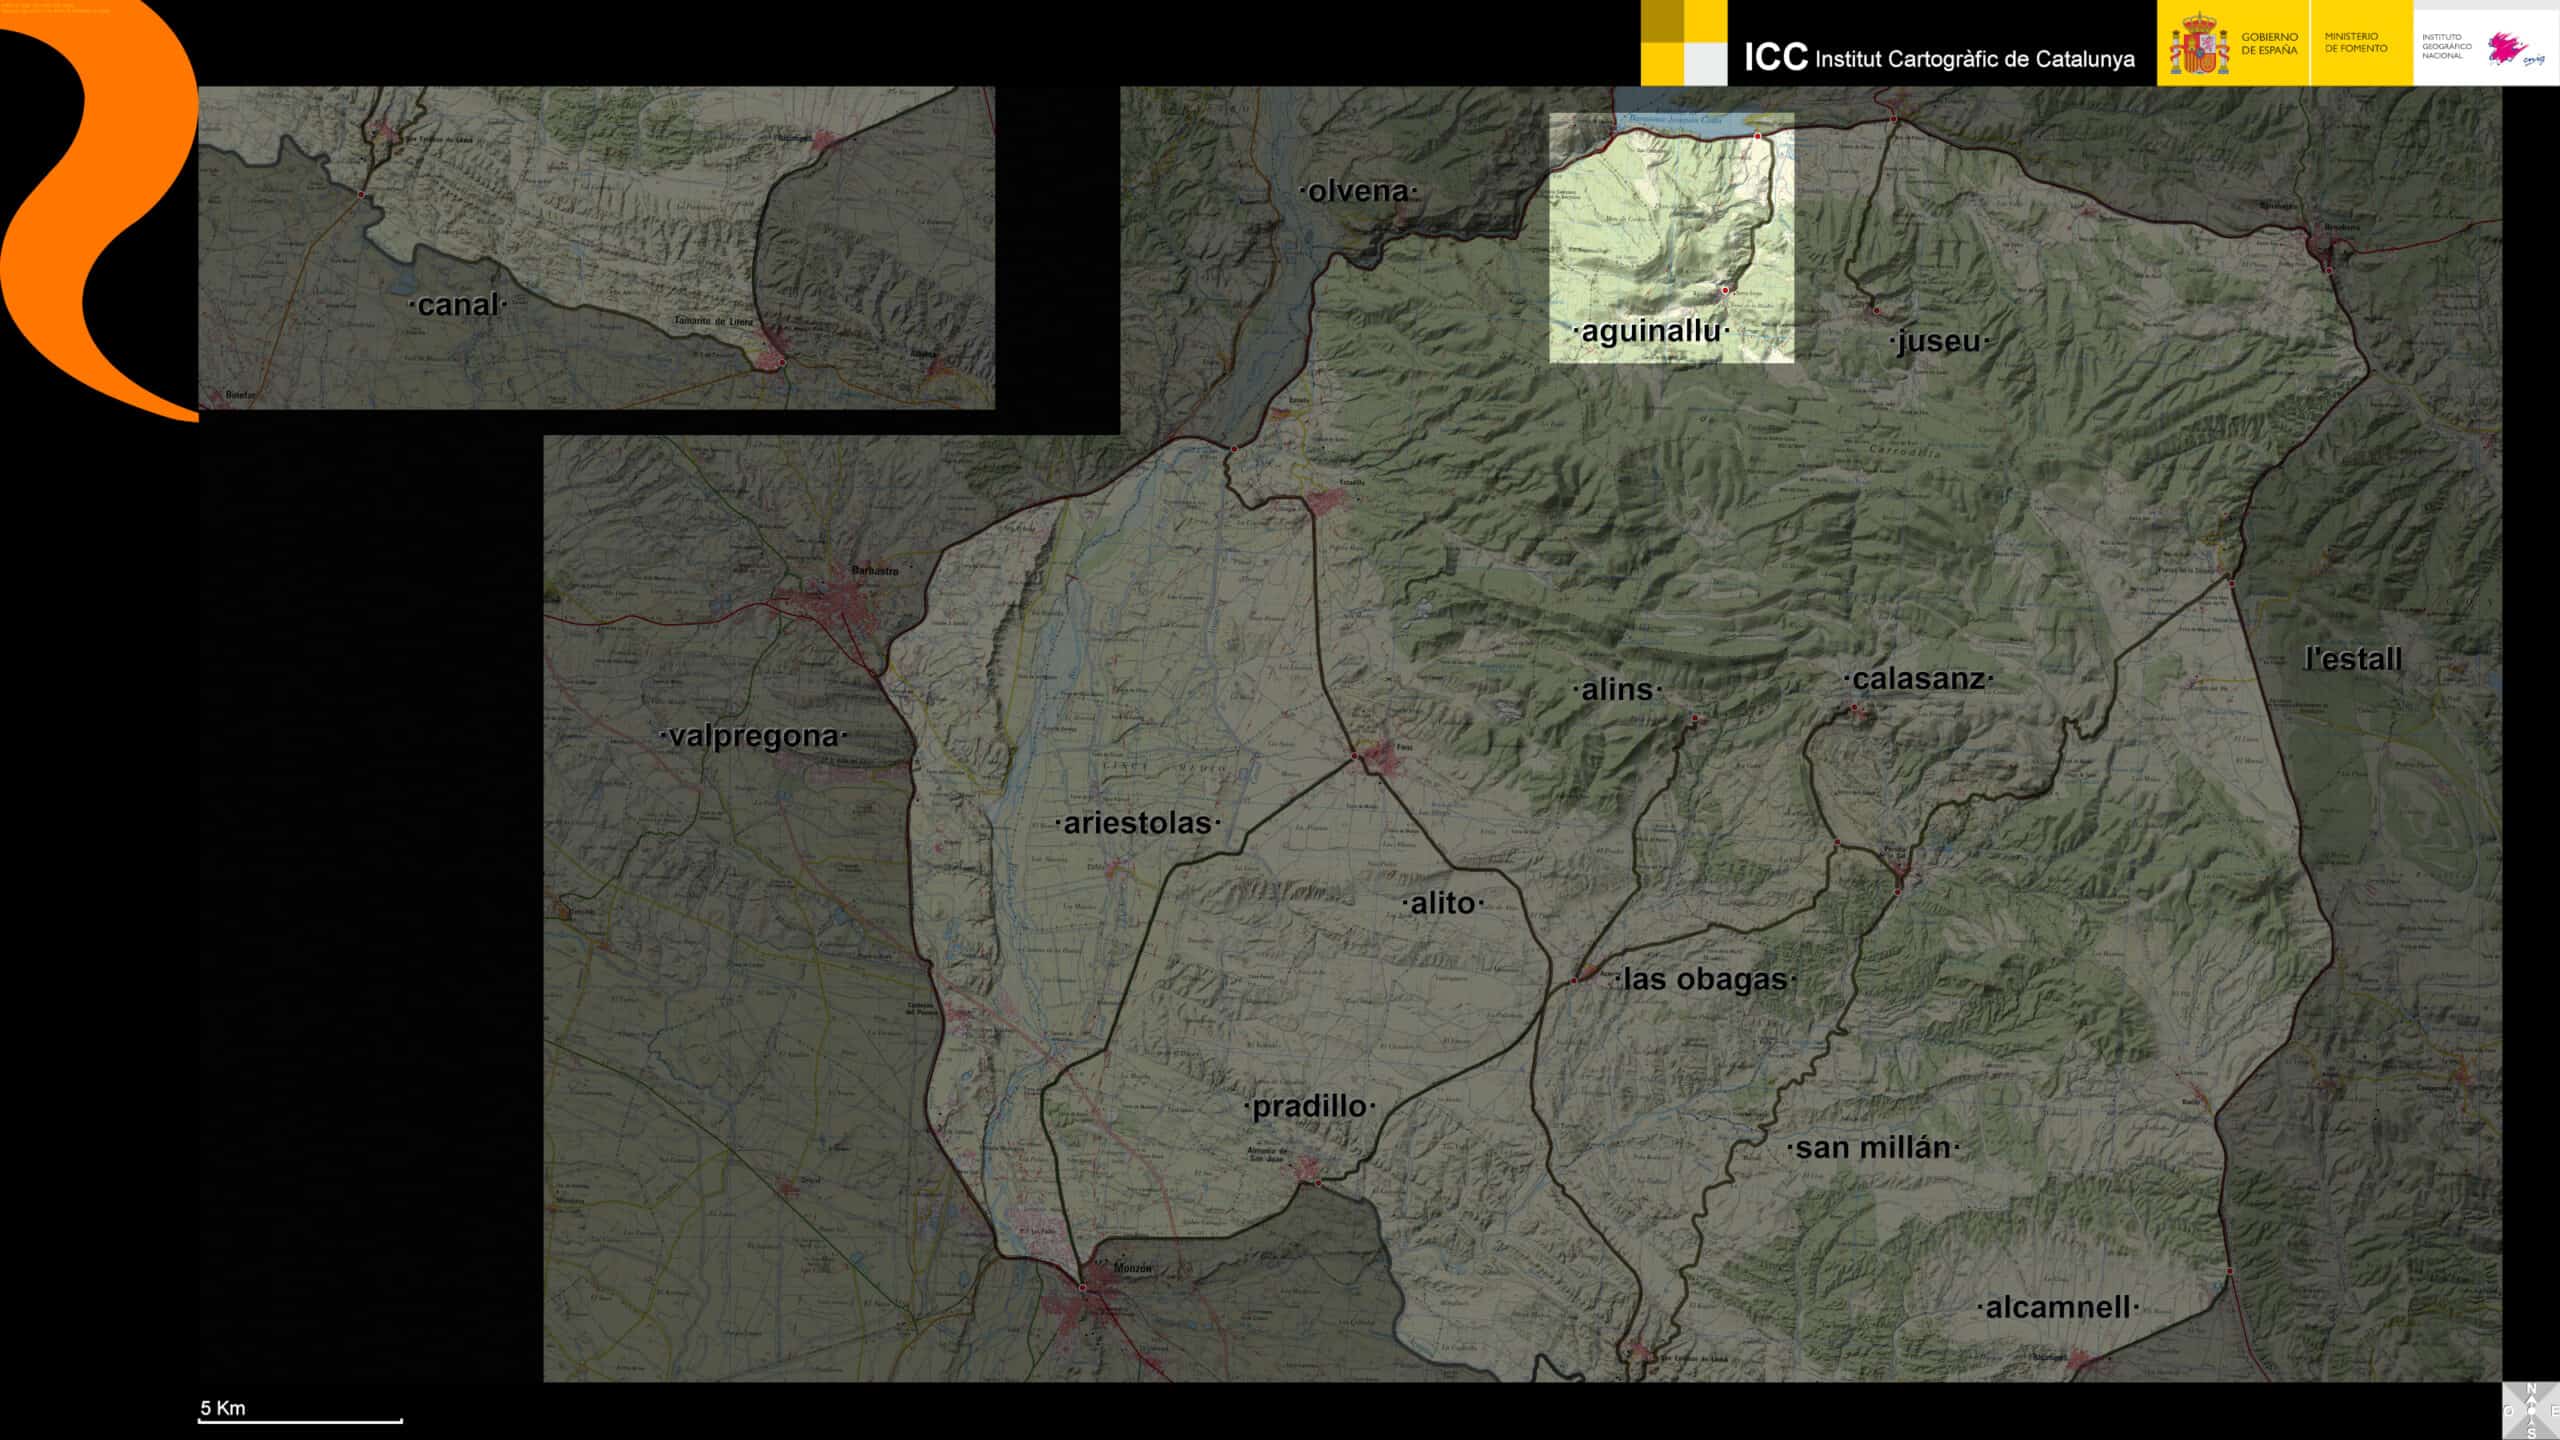Click the ICC yellow squares logo
Screen dimensions: 2560x1440
[1683, 43]
